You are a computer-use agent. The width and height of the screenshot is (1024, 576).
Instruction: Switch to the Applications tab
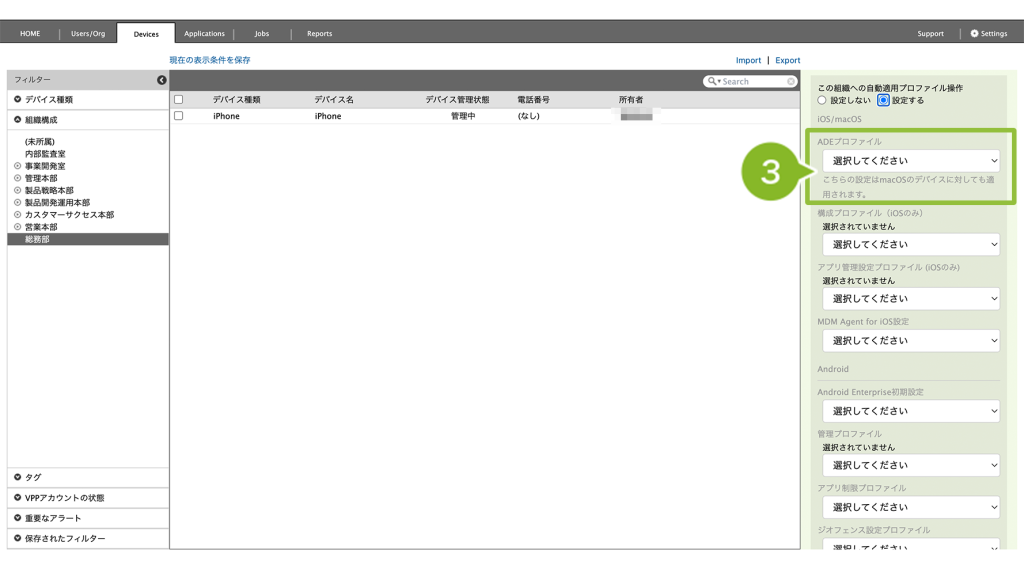[204, 34]
